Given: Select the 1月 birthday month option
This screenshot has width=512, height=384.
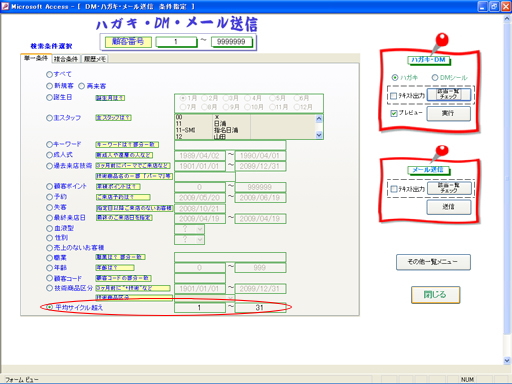Looking at the screenshot, I should (183, 98).
